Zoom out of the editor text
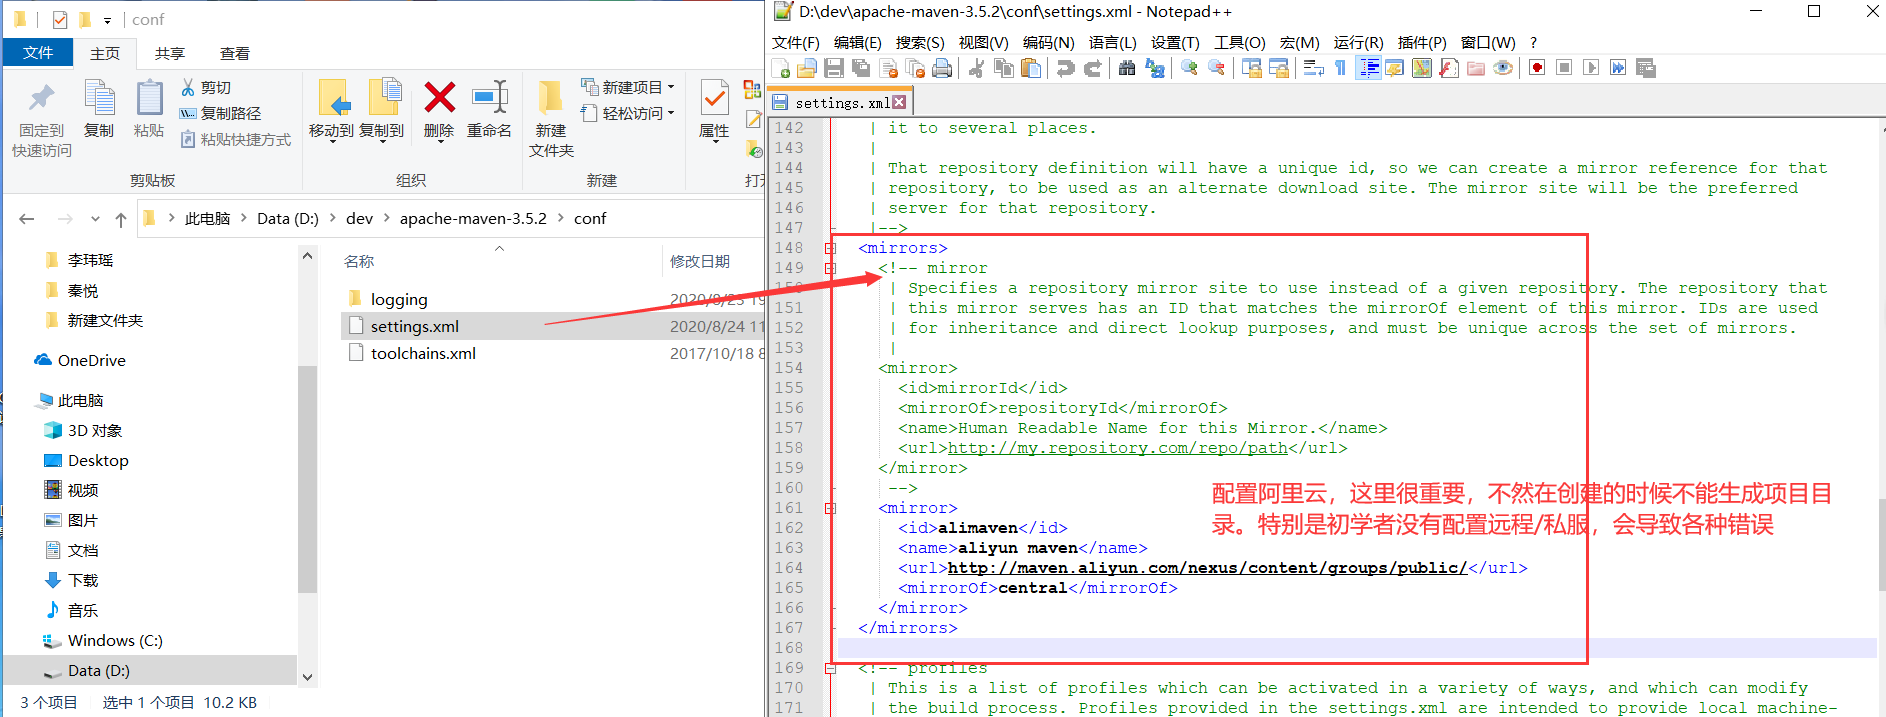This screenshot has width=1886, height=717. click(x=1216, y=68)
